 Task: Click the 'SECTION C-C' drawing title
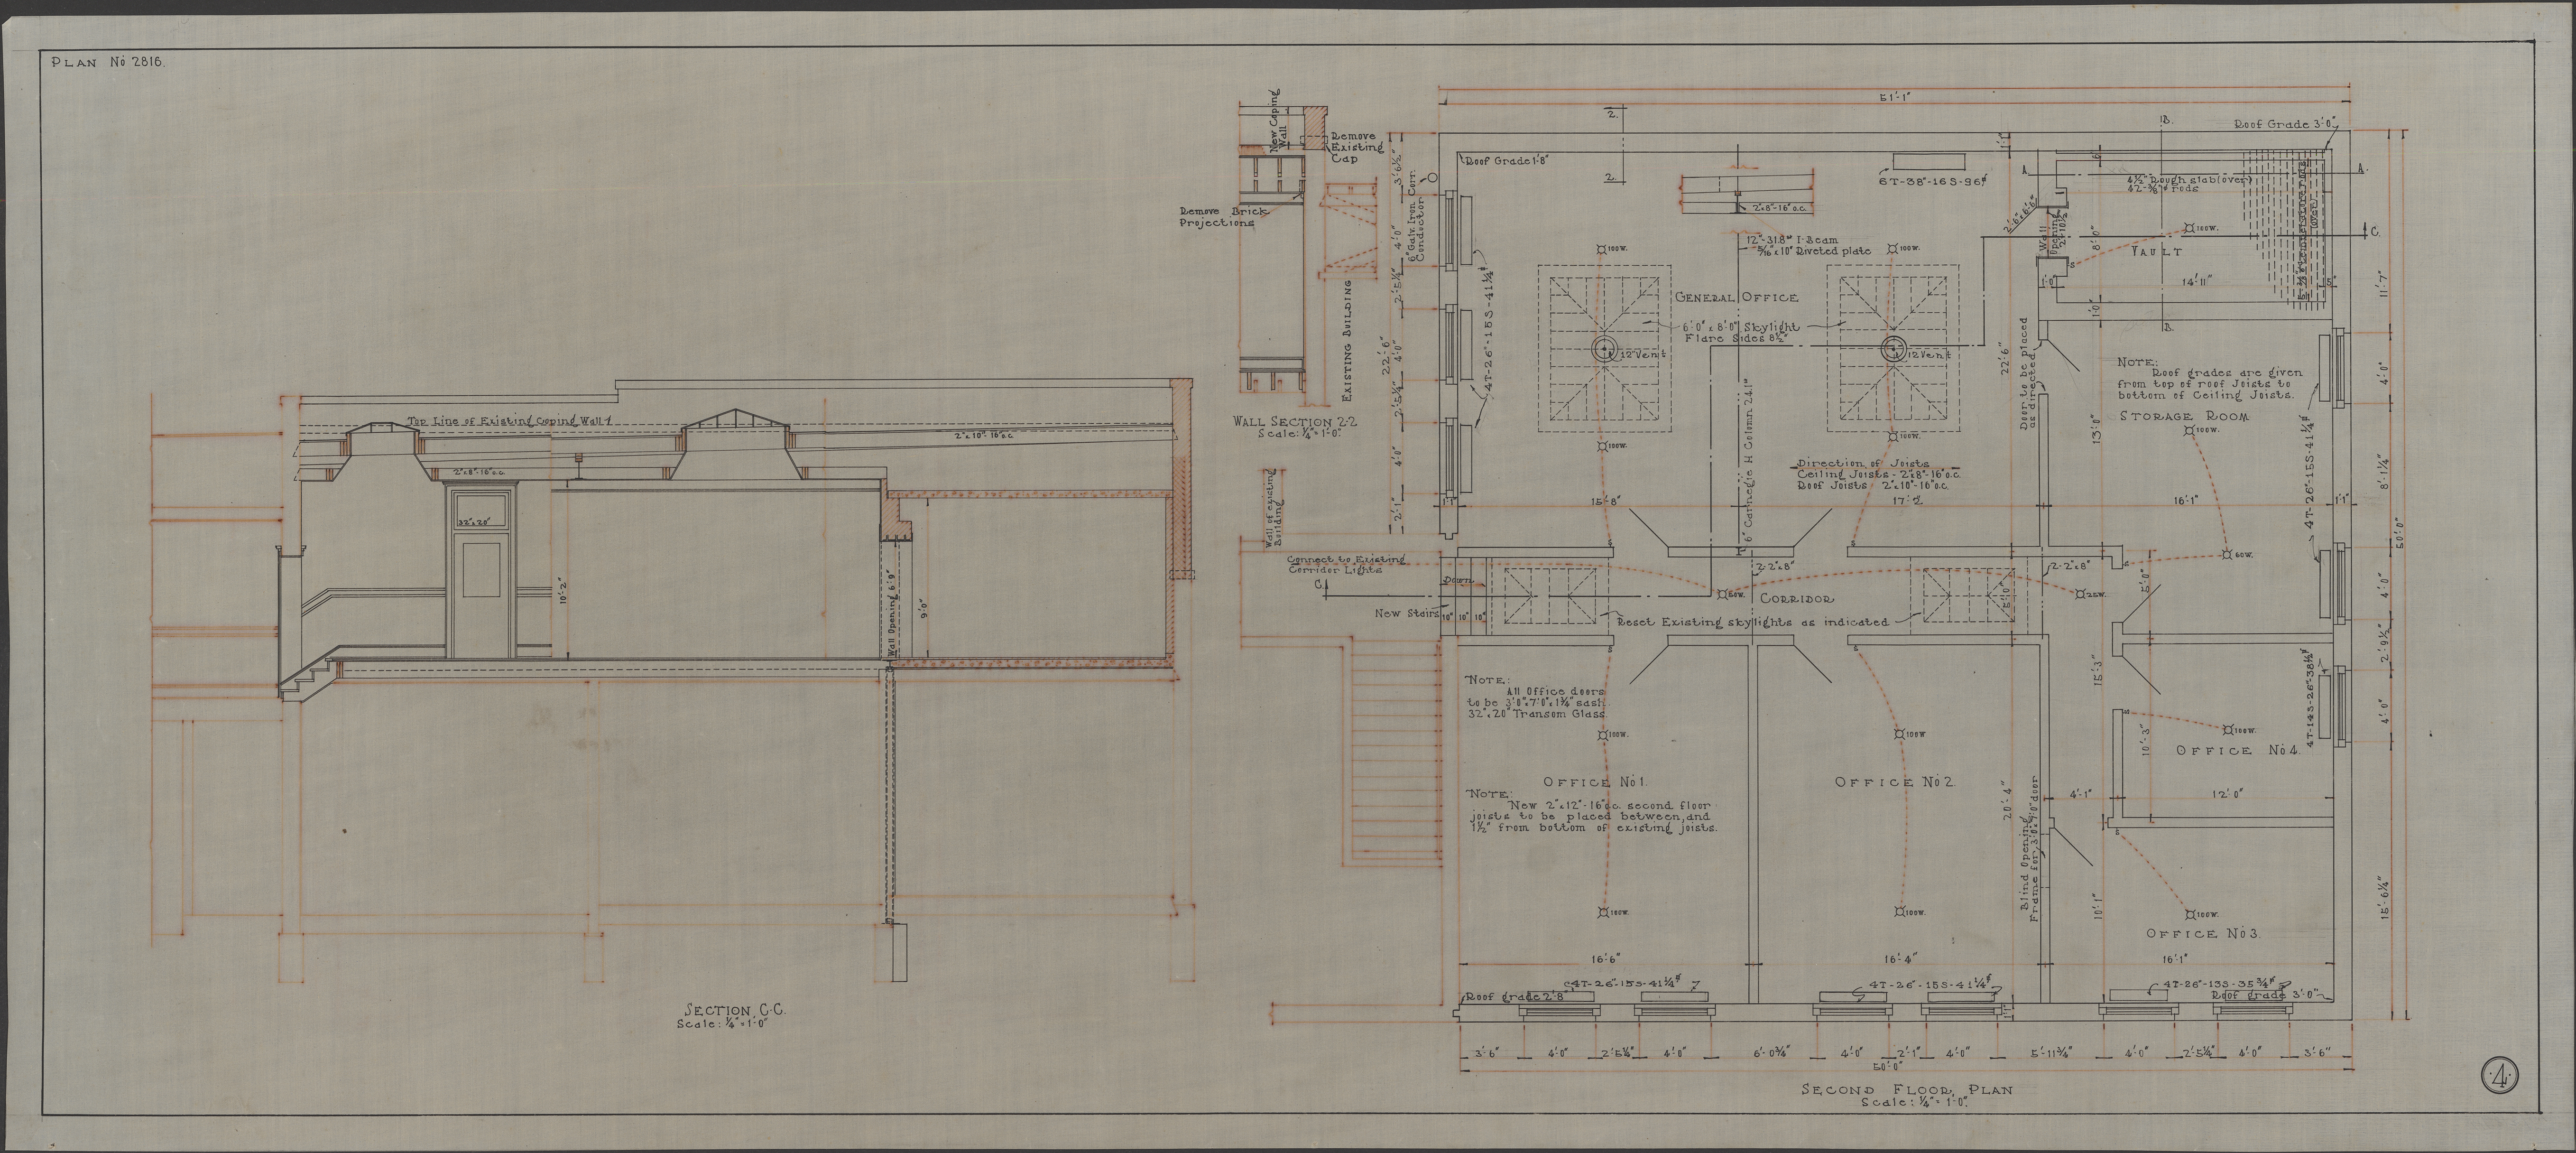point(735,1010)
